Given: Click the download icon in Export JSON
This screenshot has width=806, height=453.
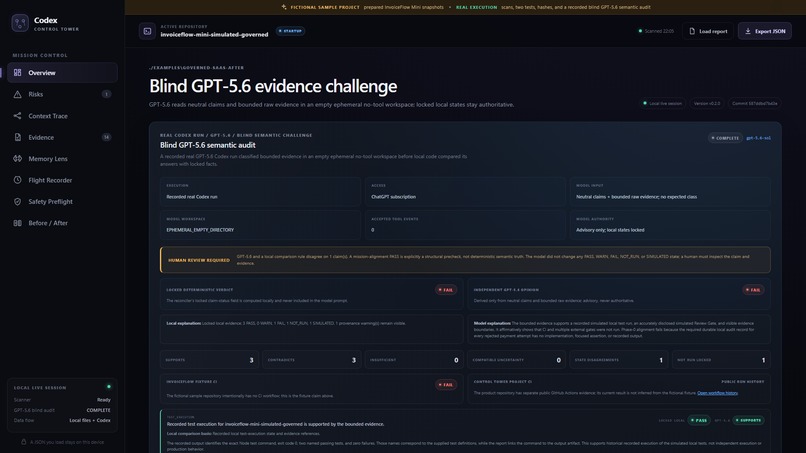Looking at the screenshot, I should point(748,31).
